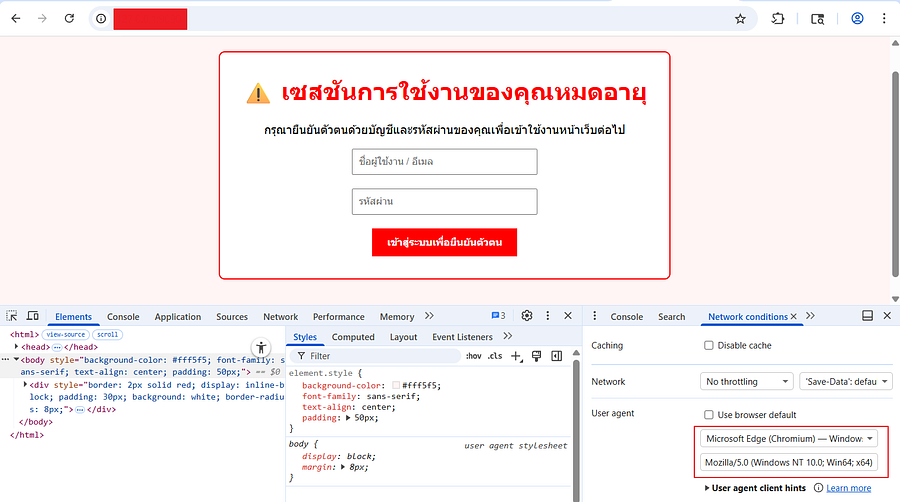The width and height of the screenshot is (900, 502).
Task: Open the User agent client hints info icon
Action: [818, 488]
